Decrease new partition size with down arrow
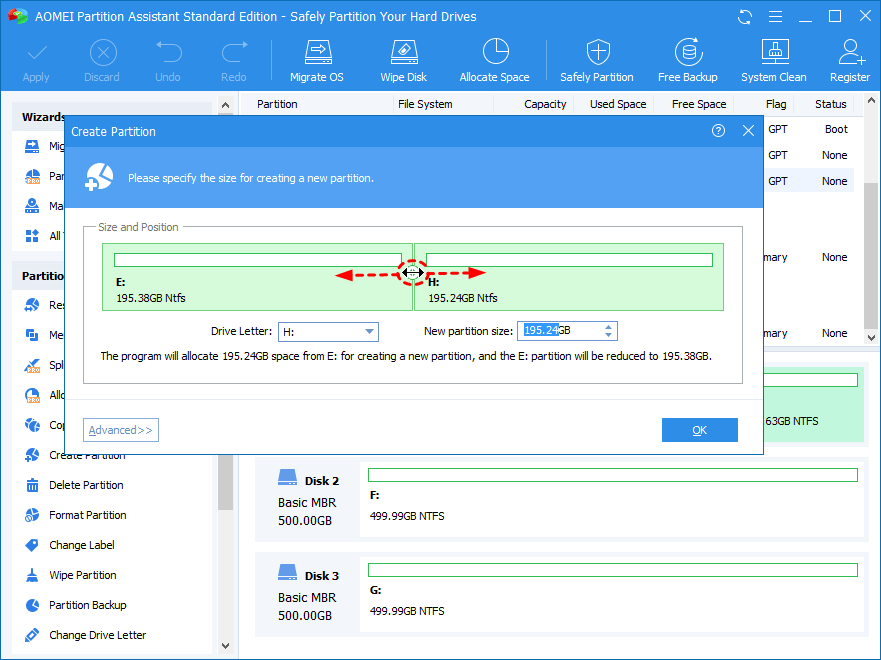881x660 pixels. click(x=608, y=335)
